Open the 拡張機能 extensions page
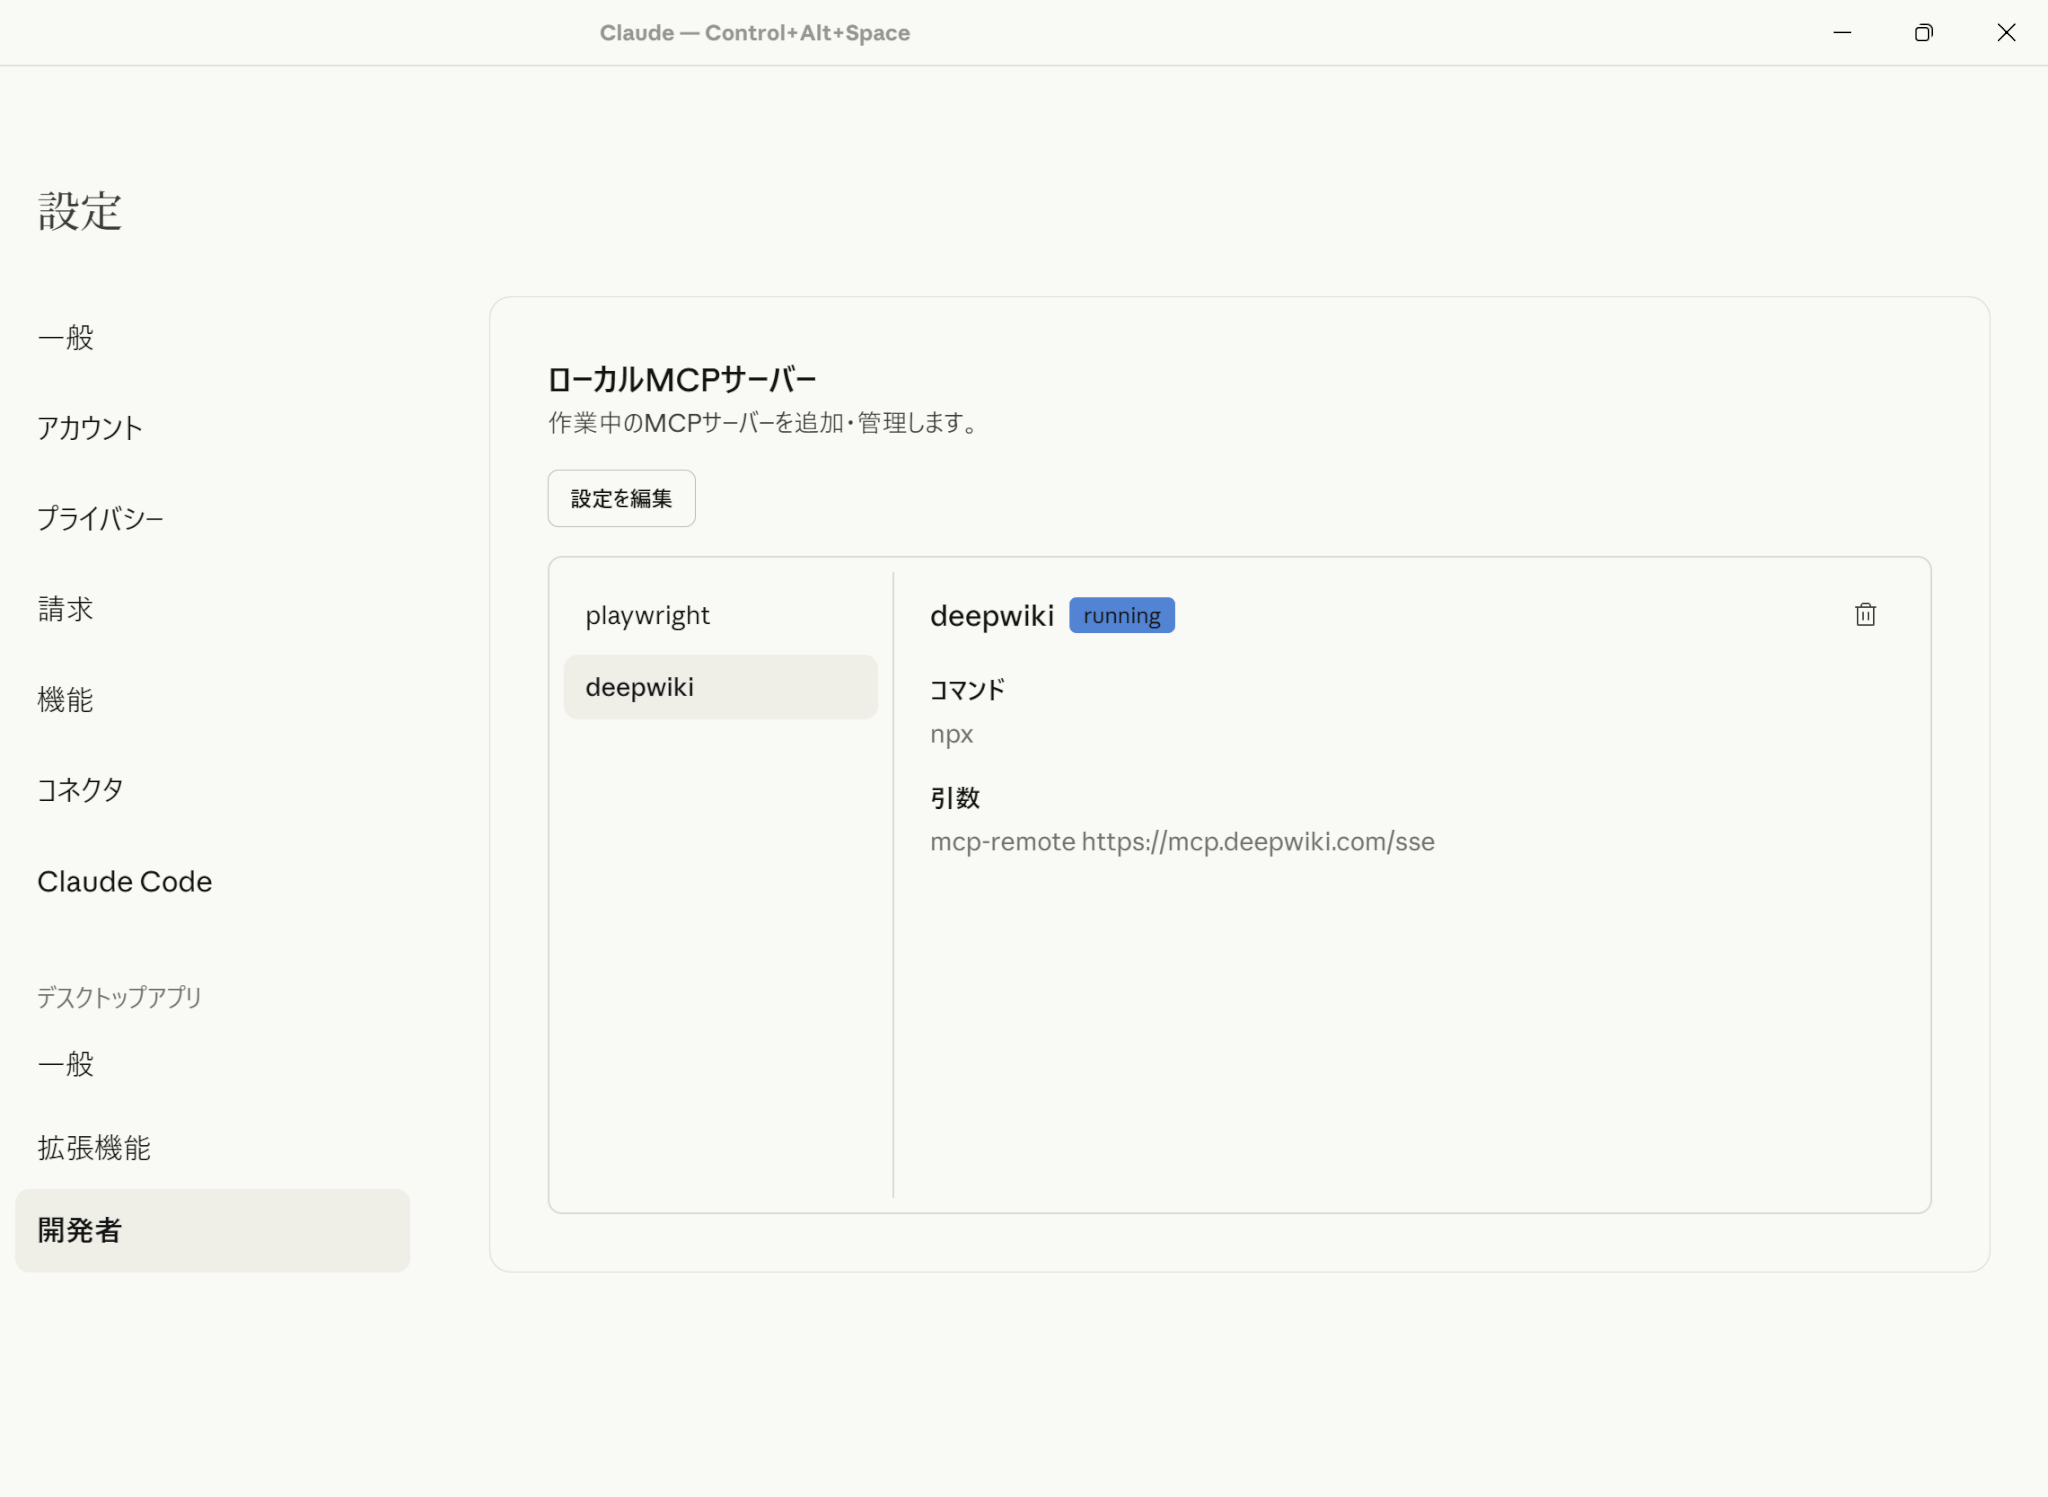 coord(94,1147)
